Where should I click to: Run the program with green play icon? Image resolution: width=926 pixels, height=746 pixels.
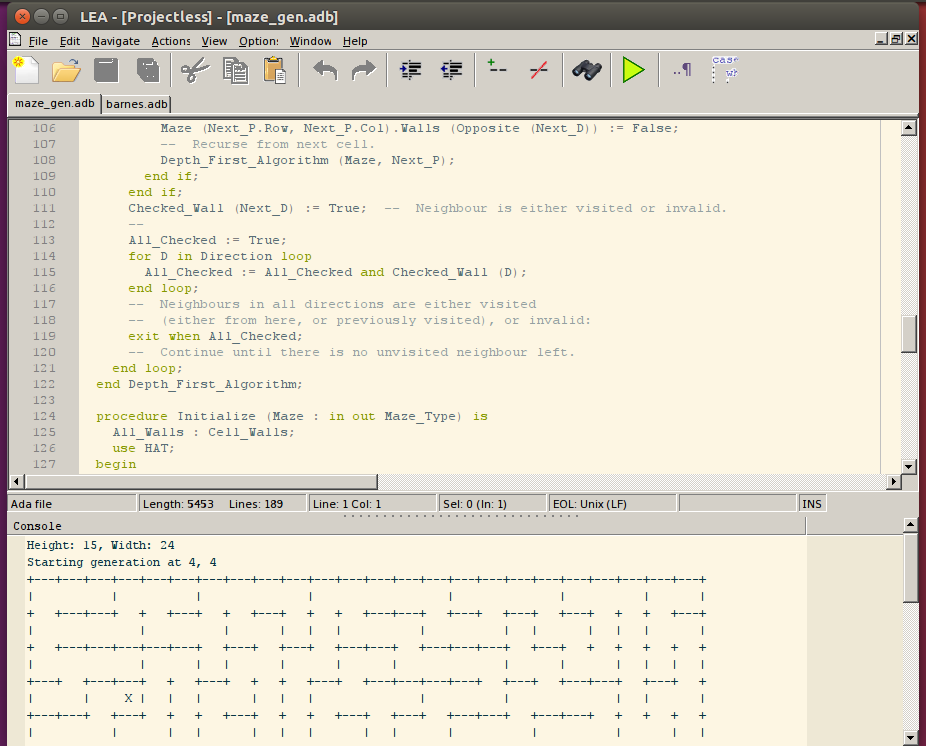(x=634, y=70)
